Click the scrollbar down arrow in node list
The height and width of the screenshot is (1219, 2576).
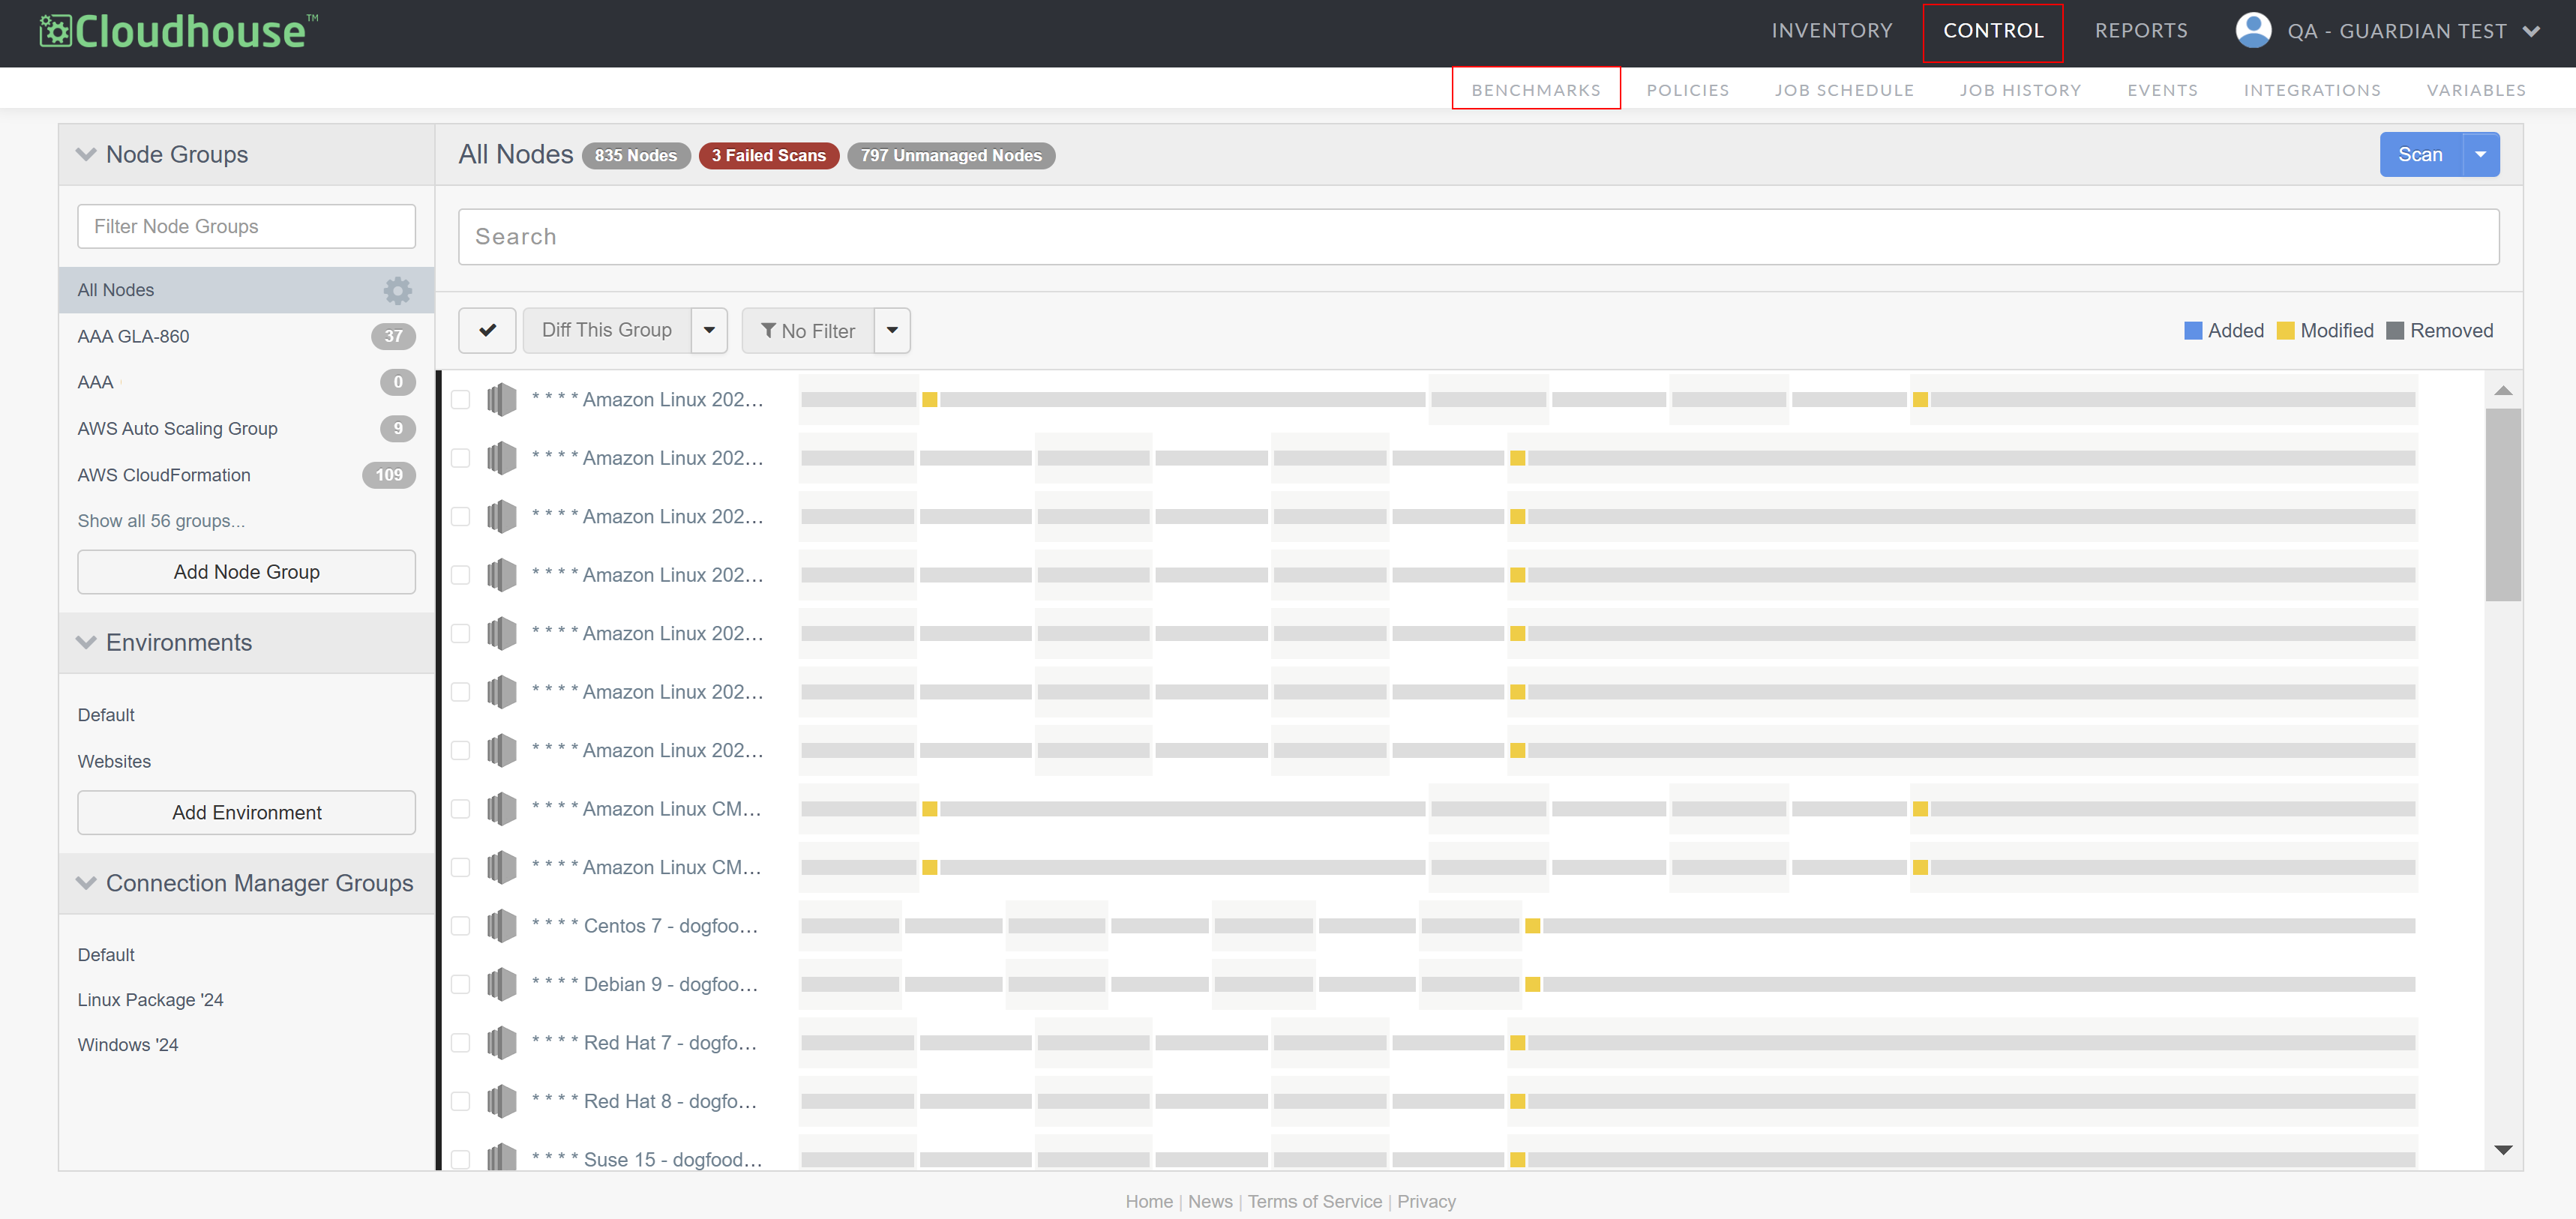(x=2503, y=1150)
